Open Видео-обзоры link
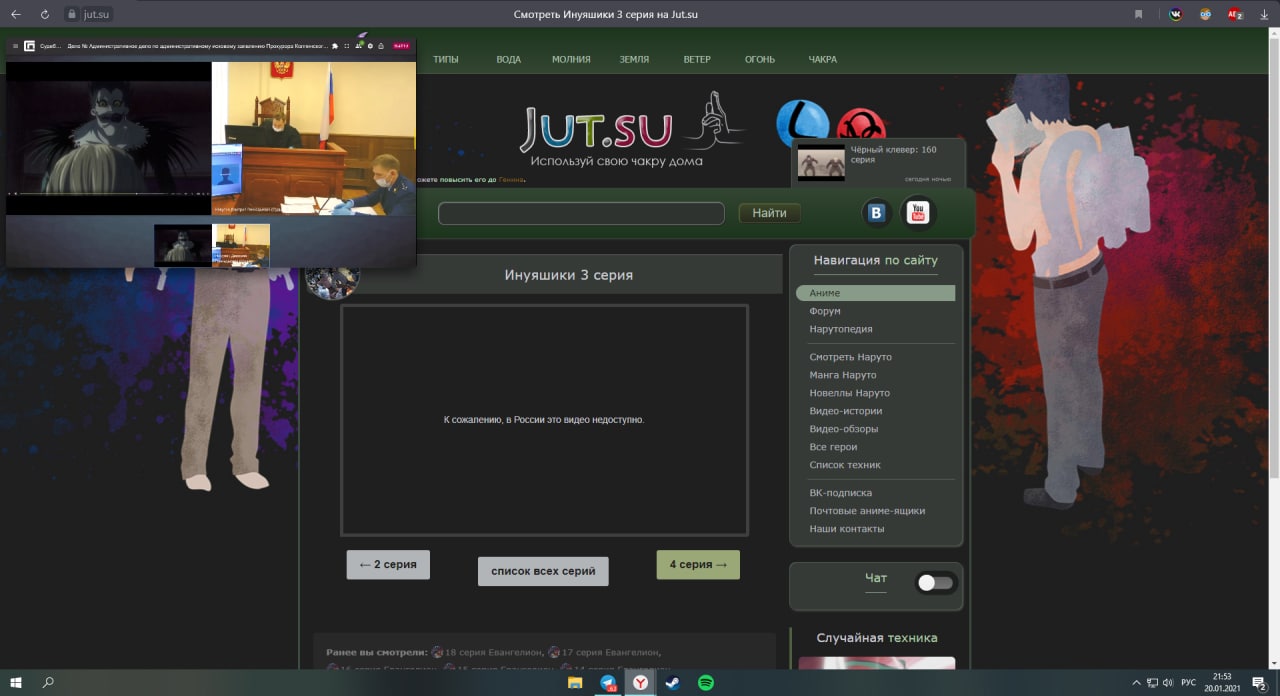Image resolution: width=1280 pixels, height=696 pixels. tap(844, 429)
